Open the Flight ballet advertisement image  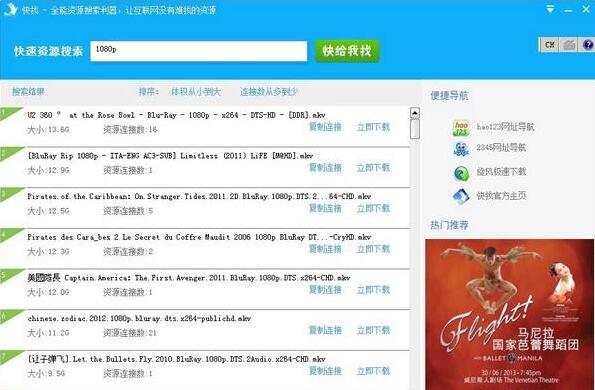tap(509, 314)
